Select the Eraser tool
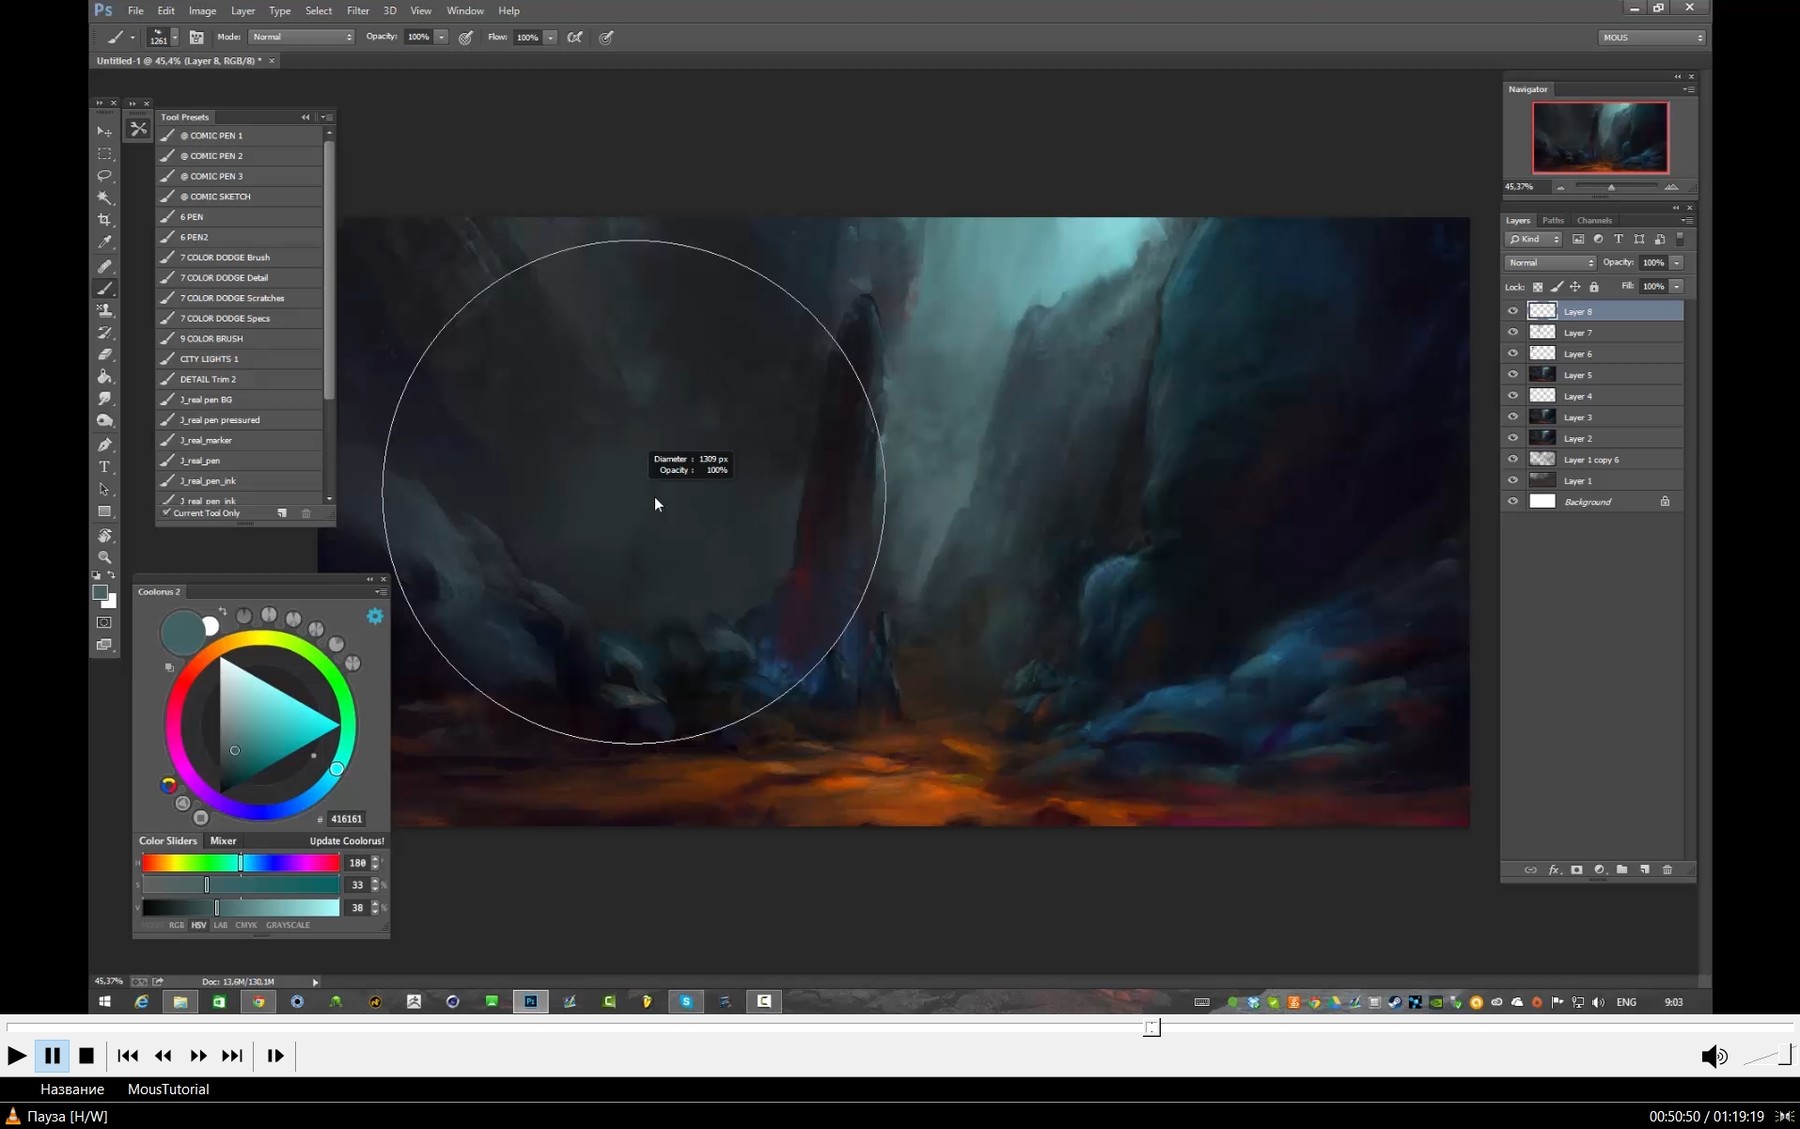The height and width of the screenshot is (1129, 1800). (x=104, y=355)
